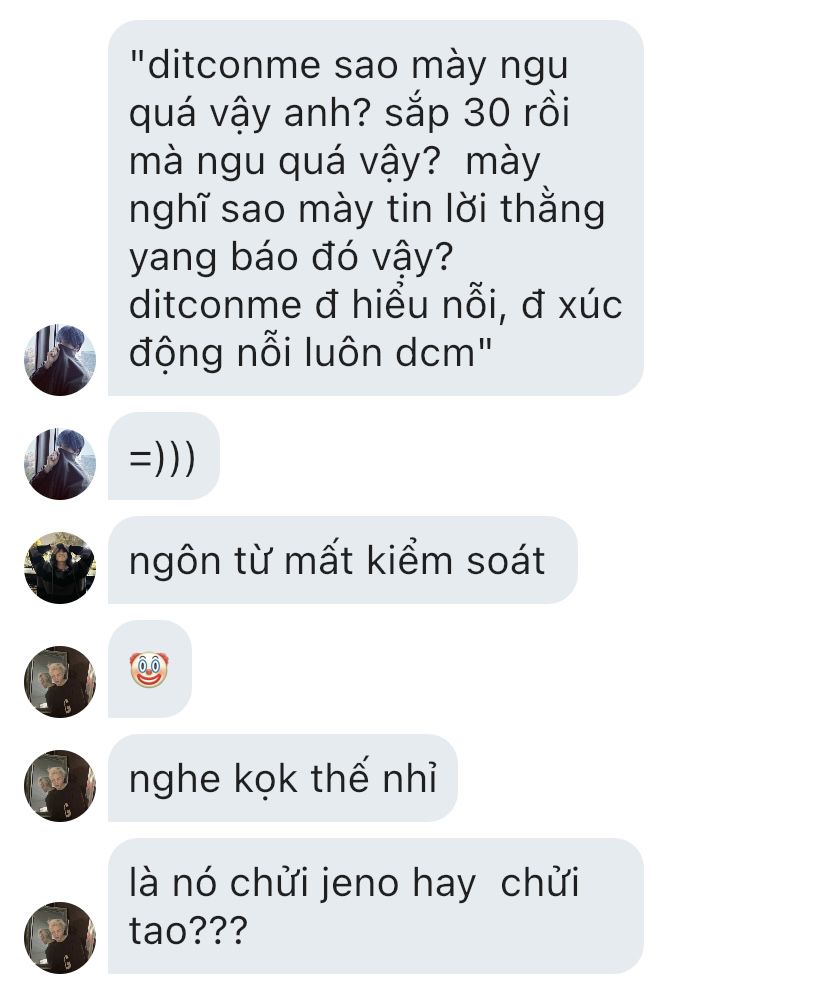Tap avatar beside the "chửi jeno" message
The width and height of the screenshot is (828, 990).
(x=60, y=938)
